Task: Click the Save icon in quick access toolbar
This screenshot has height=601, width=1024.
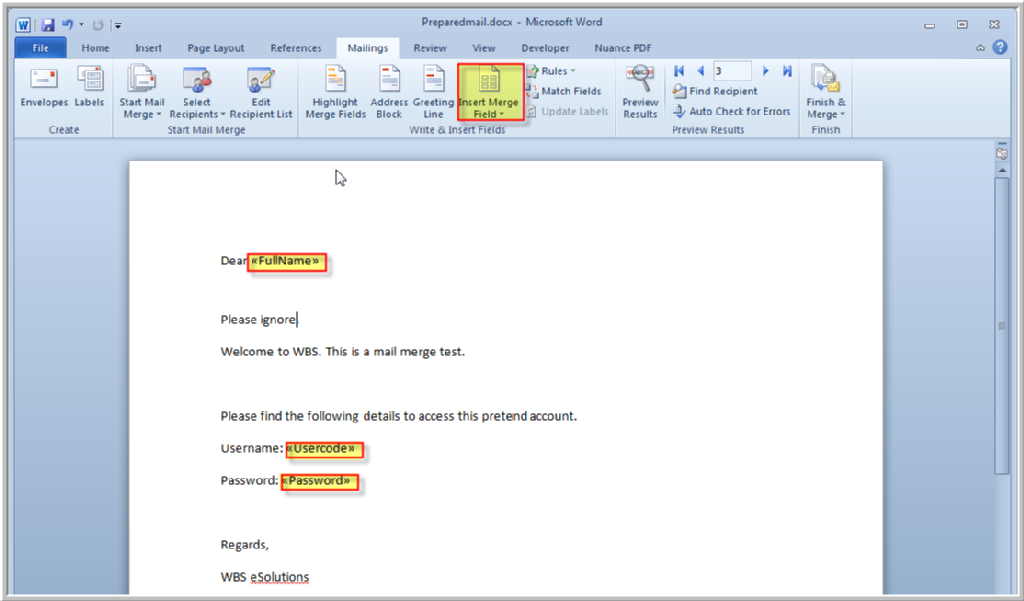Action: click(x=48, y=25)
